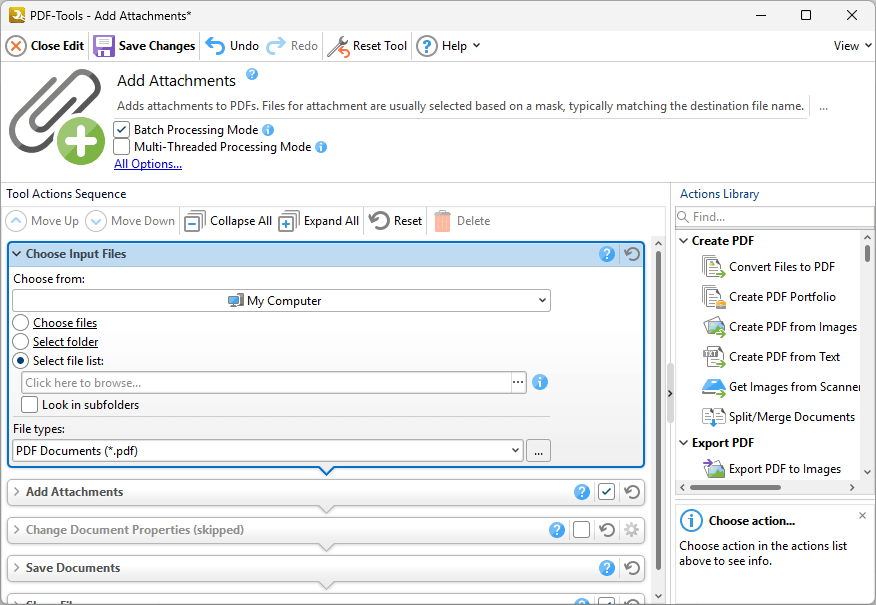Select Create PDF Portfolio action
Image resolution: width=876 pixels, height=605 pixels.
(x=769, y=297)
